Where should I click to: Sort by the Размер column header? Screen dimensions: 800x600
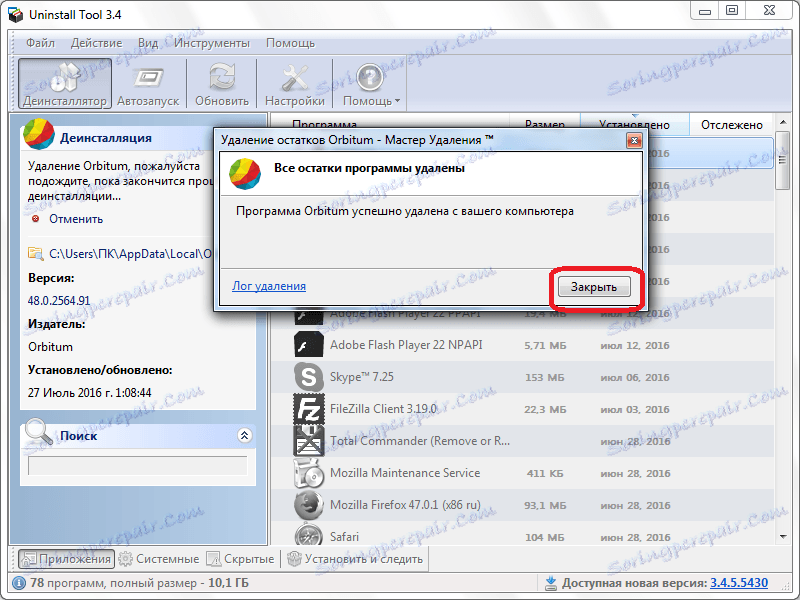[545, 124]
